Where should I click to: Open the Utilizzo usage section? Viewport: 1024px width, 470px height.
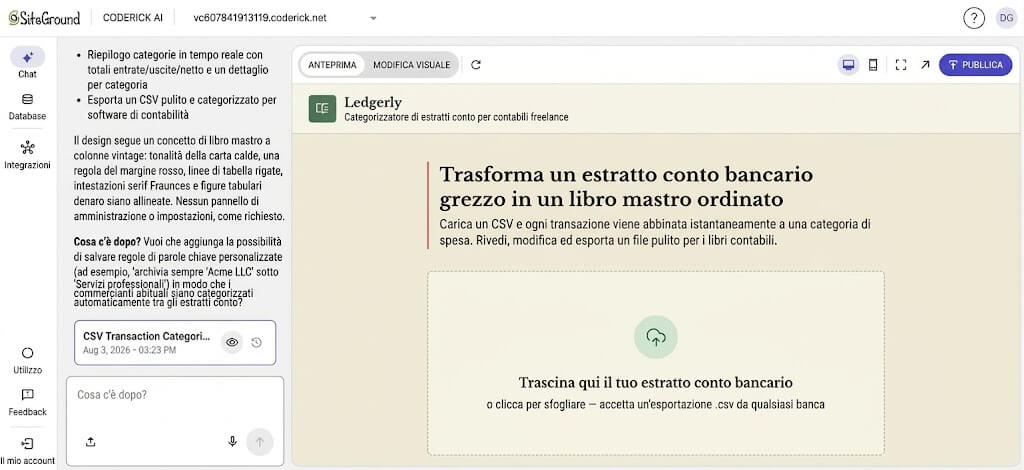(x=27, y=361)
